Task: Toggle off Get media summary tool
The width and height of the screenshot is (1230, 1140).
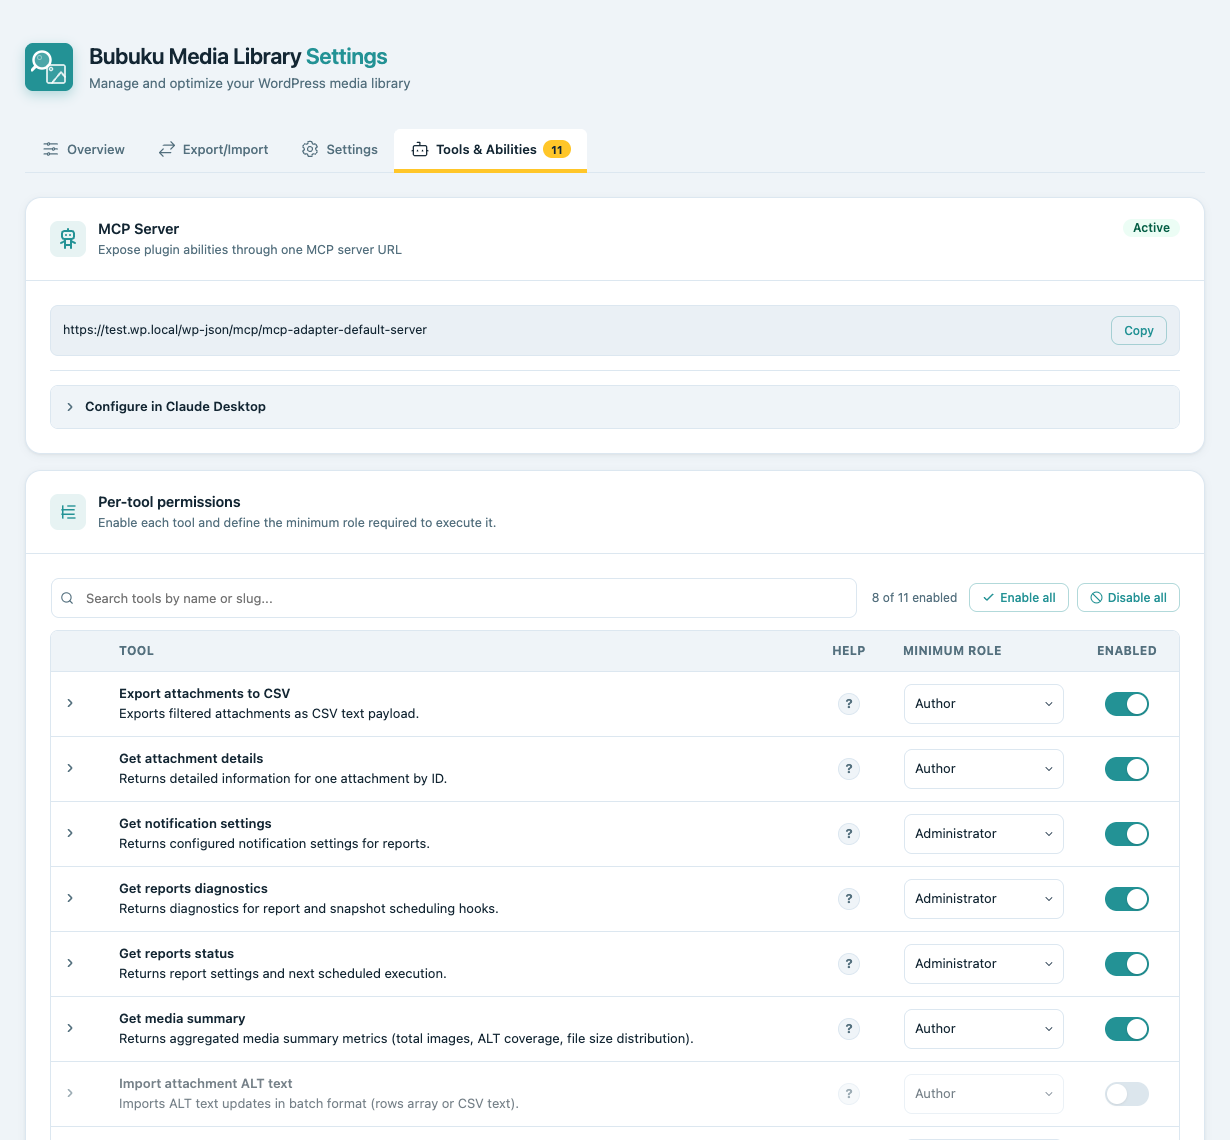Action: coord(1127,1029)
